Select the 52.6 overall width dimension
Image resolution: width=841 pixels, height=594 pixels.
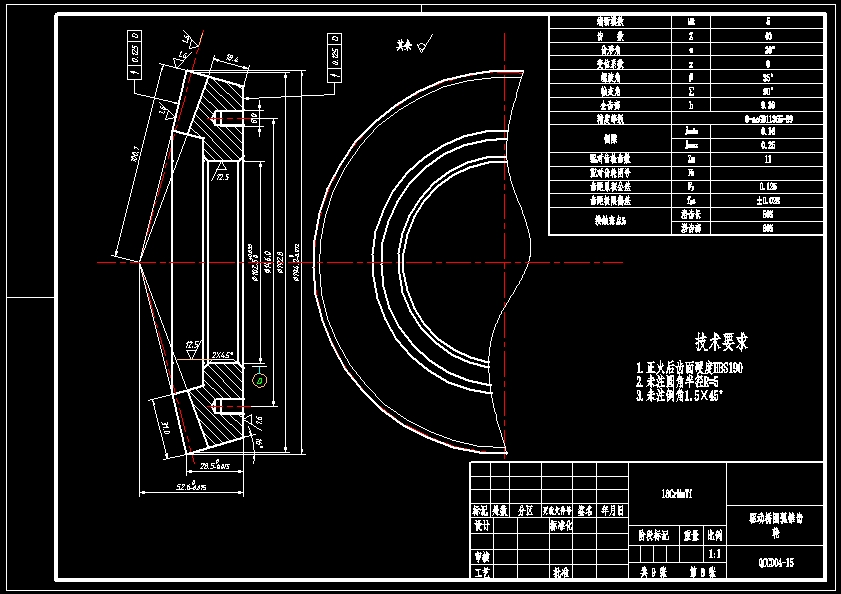pos(191,486)
